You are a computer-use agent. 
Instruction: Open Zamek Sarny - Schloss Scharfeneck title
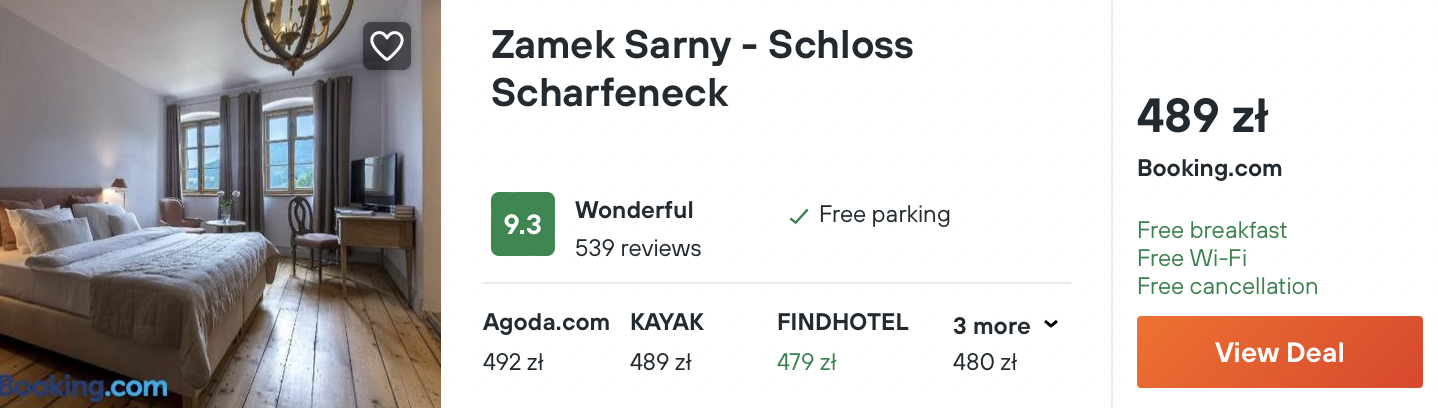(x=702, y=68)
